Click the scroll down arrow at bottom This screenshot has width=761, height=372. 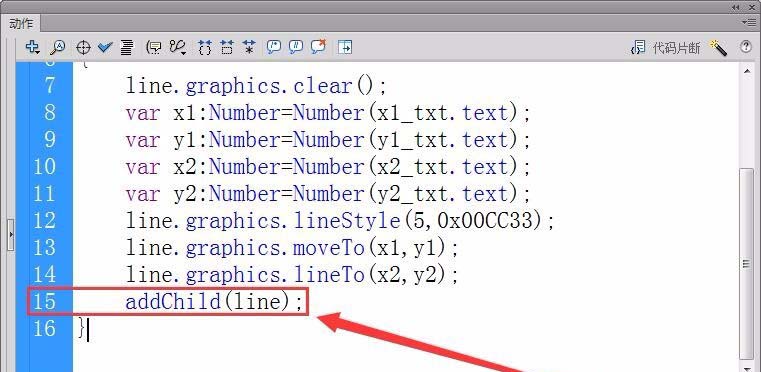click(747, 368)
